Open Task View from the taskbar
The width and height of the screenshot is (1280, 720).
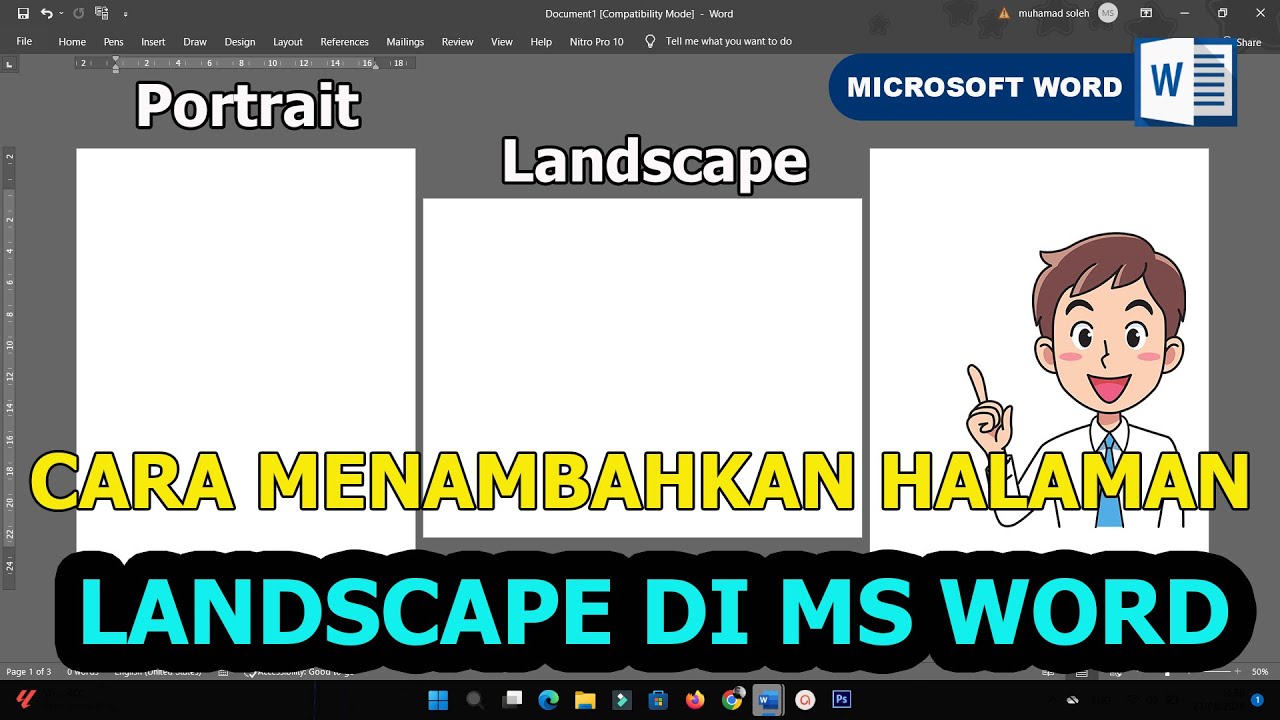[x=512, y=700]
